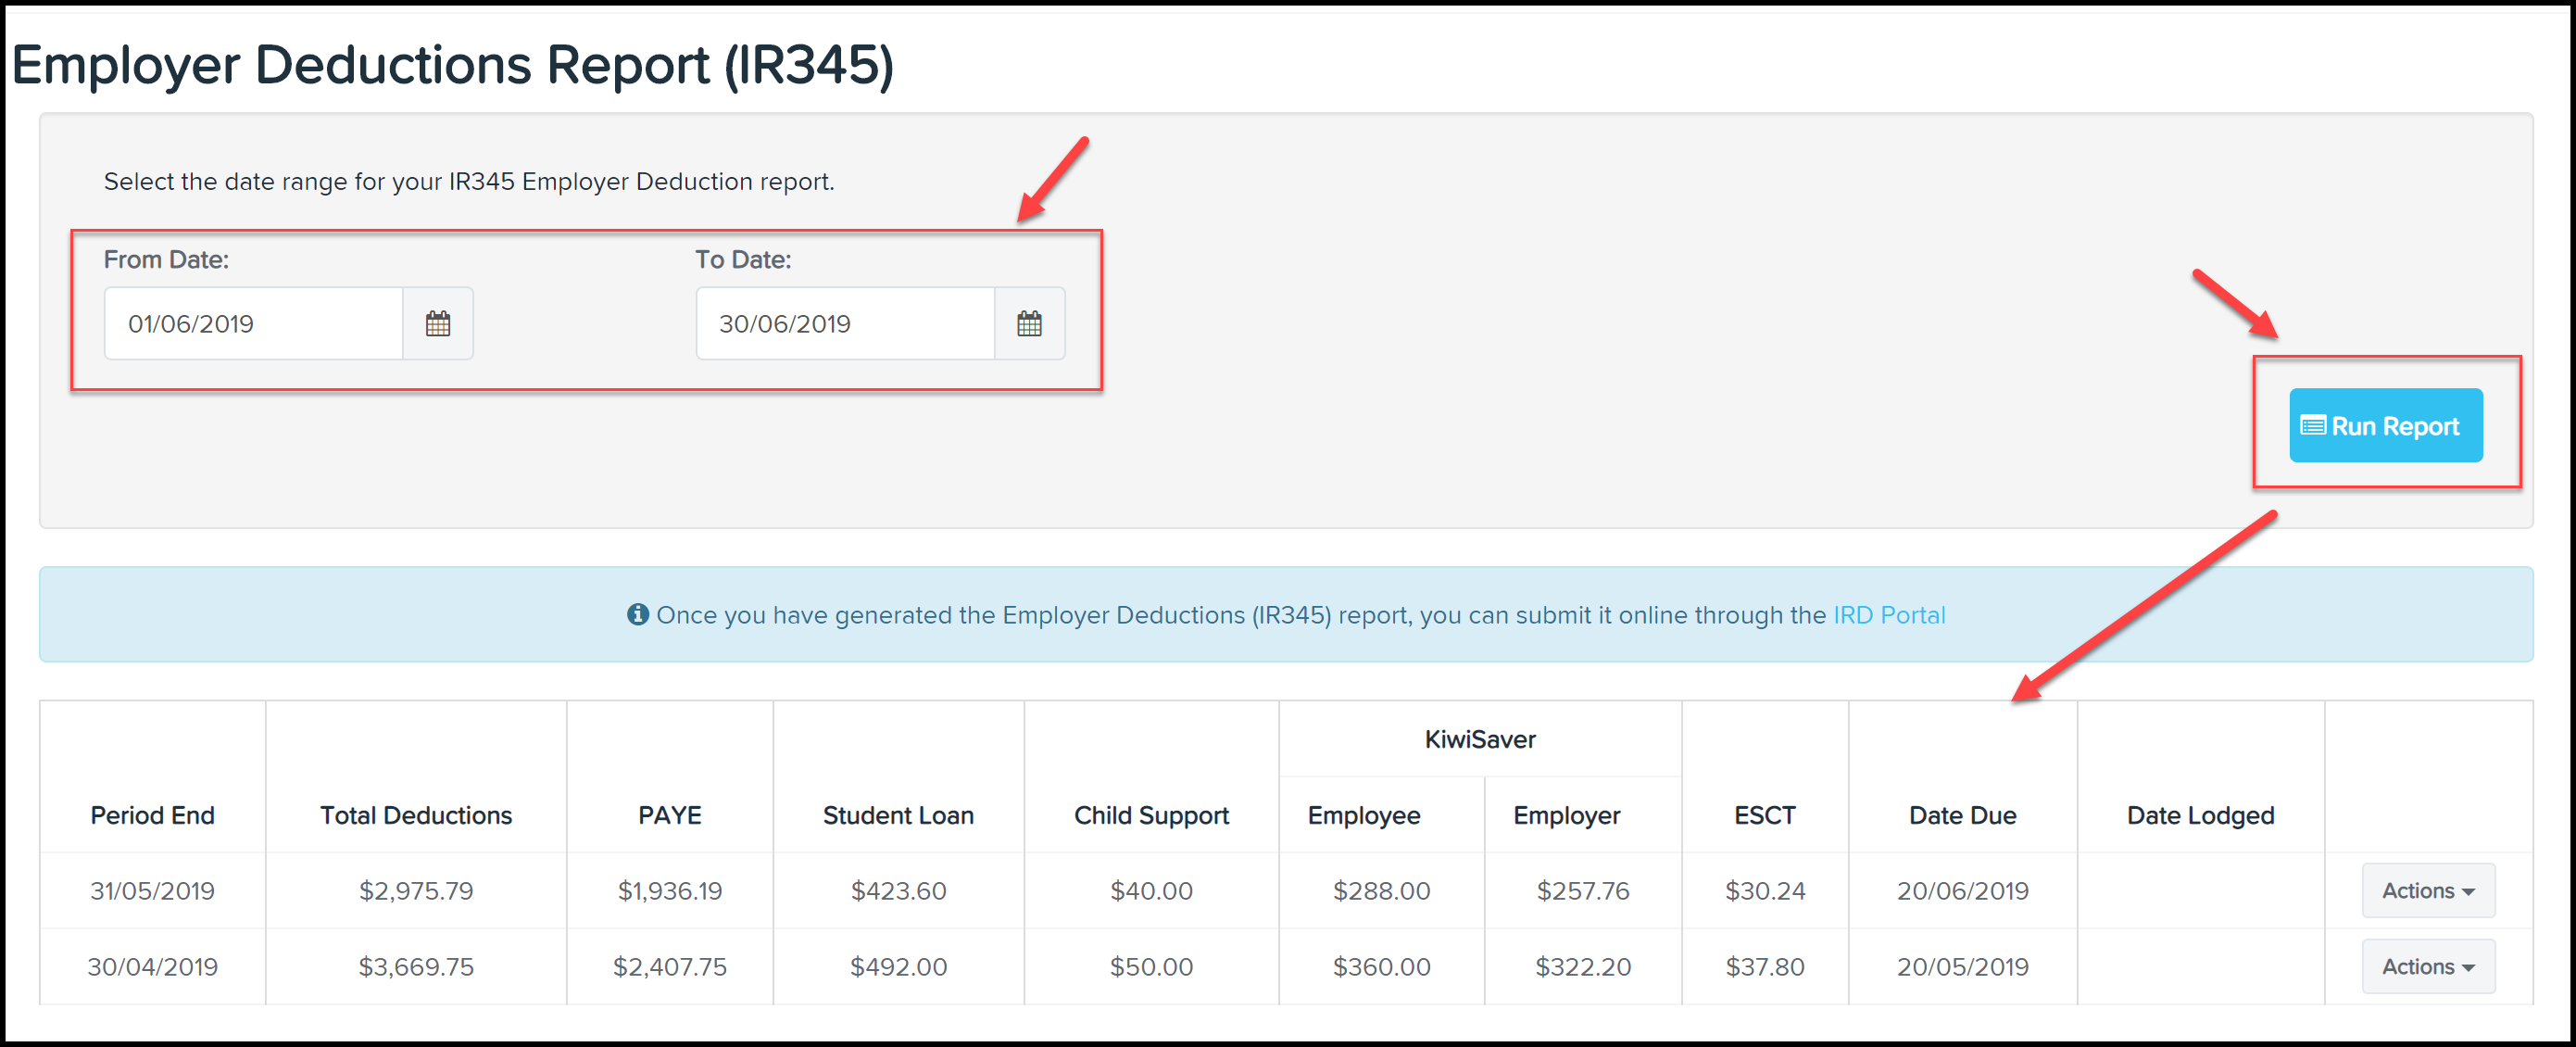Click total deductions value $2,975.79
The width and height of the screenshot is (2576, 1047).
tap(416, 890)
